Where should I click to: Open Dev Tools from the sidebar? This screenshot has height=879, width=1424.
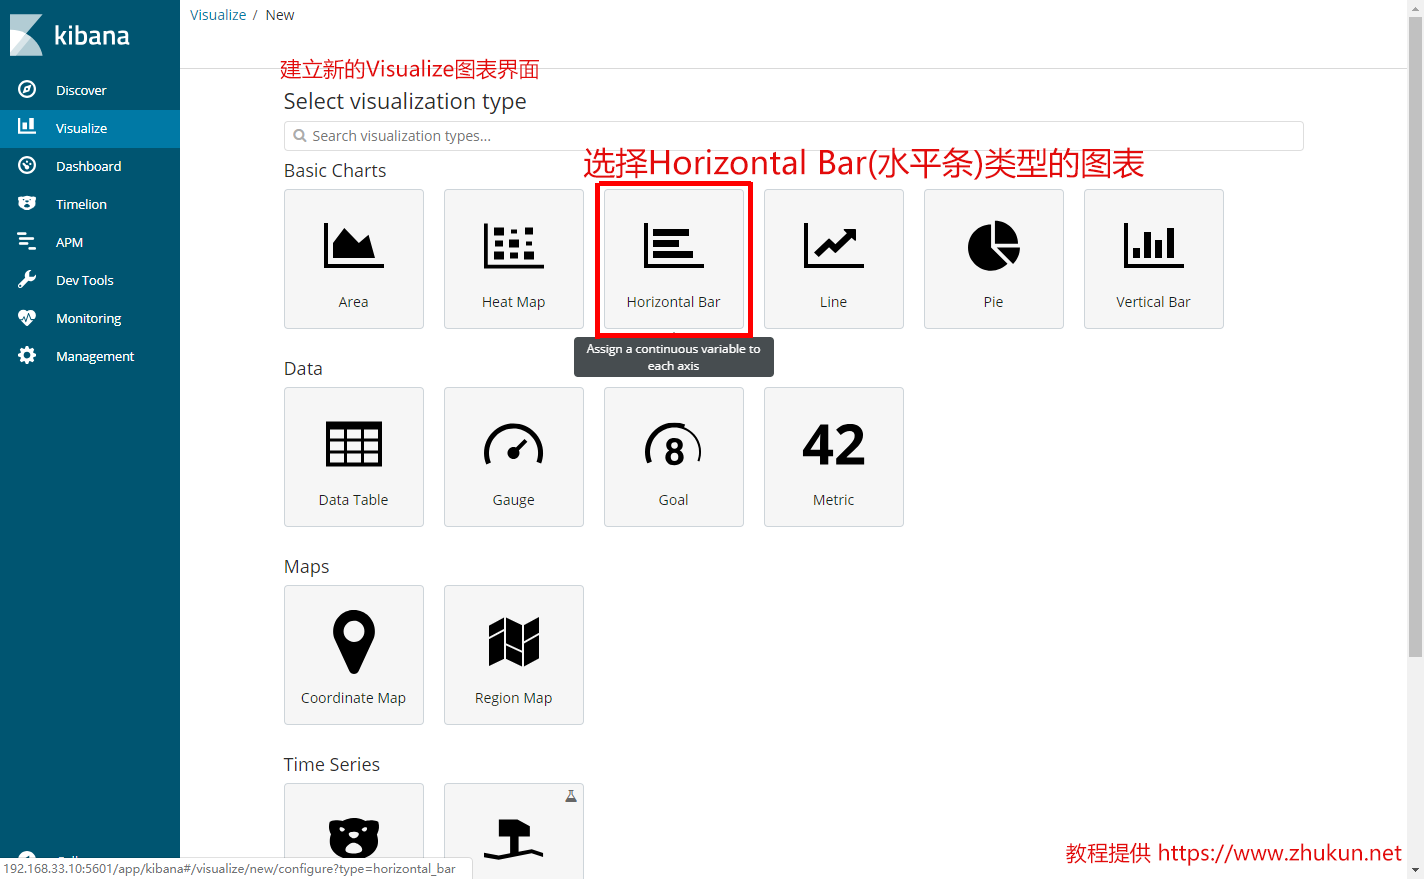coord(90,280)
